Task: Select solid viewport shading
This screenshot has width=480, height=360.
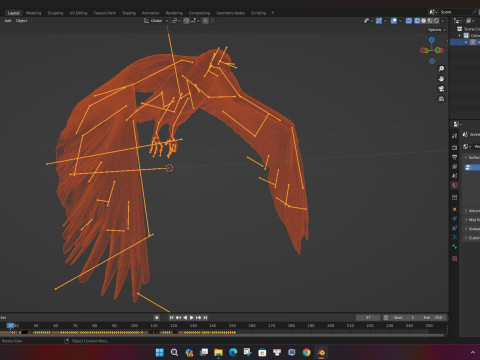Action: pyautogui.click(x=424, y=21)
